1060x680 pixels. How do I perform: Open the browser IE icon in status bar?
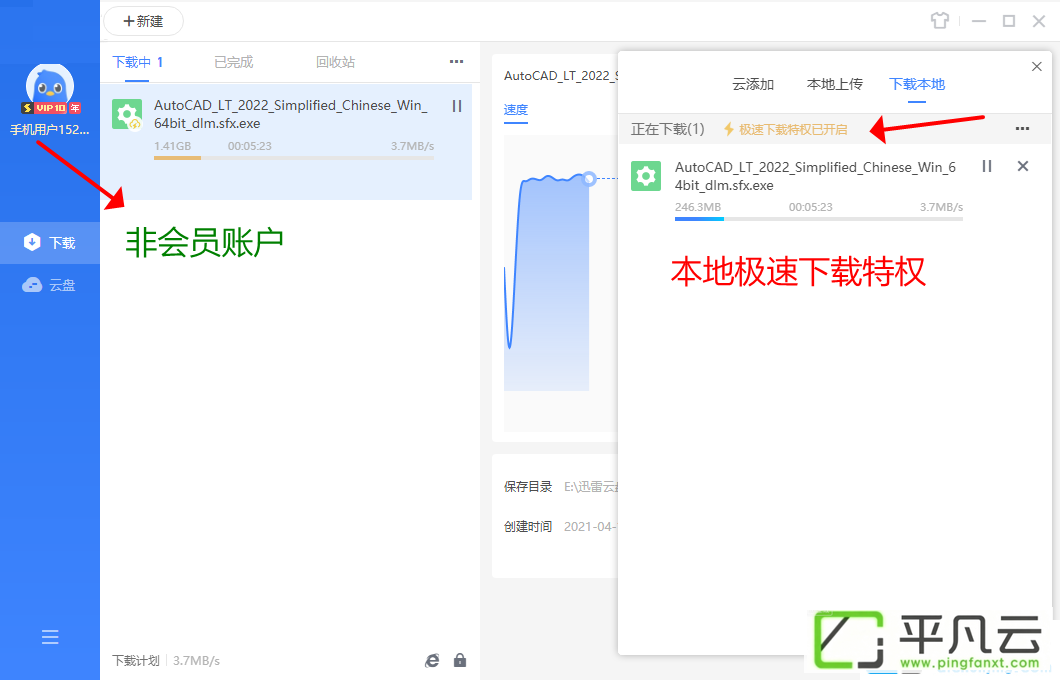[x=432, y=660]
